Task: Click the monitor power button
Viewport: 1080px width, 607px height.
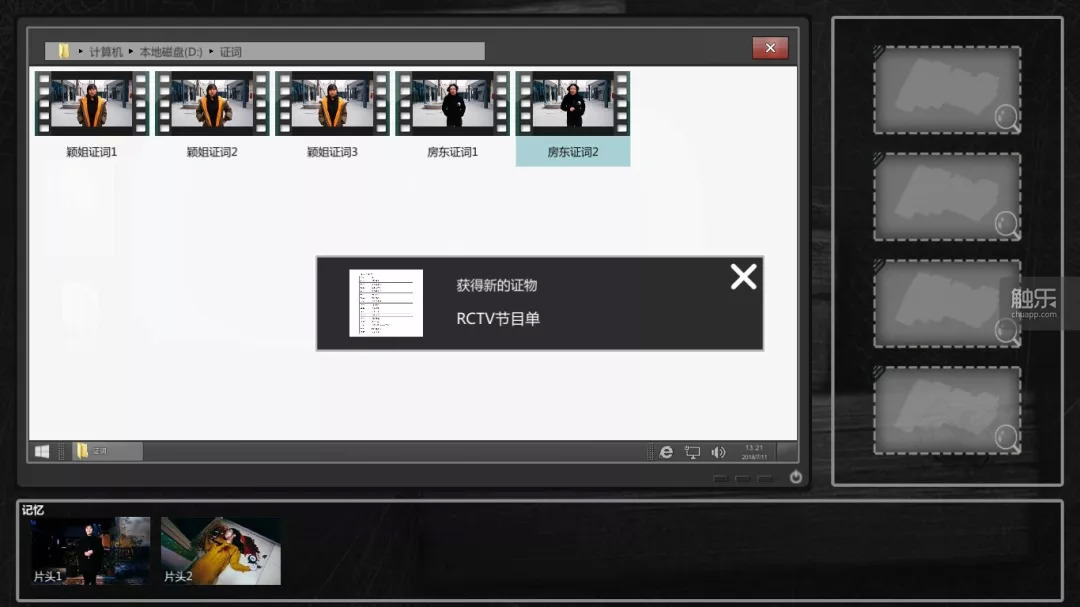Action: click(x=796, y=477)
